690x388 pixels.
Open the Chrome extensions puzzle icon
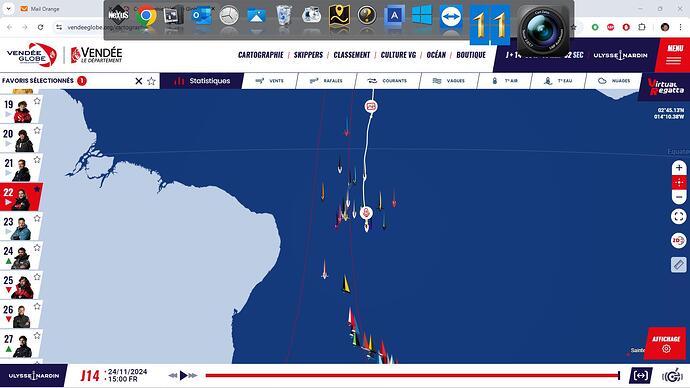coord(642,27)
